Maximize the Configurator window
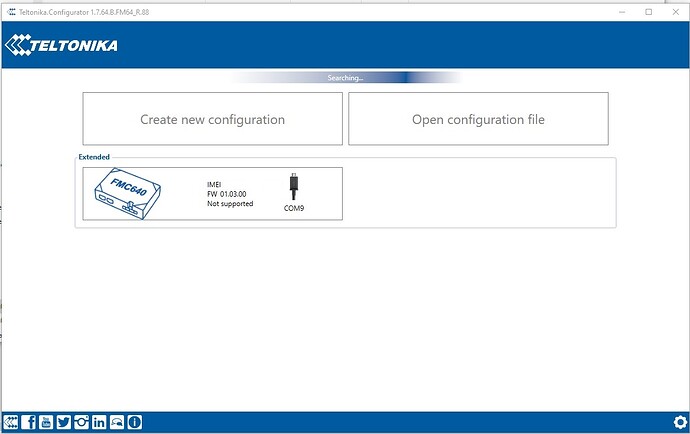This screenshot has height=434, width=690. coord(648,11)
